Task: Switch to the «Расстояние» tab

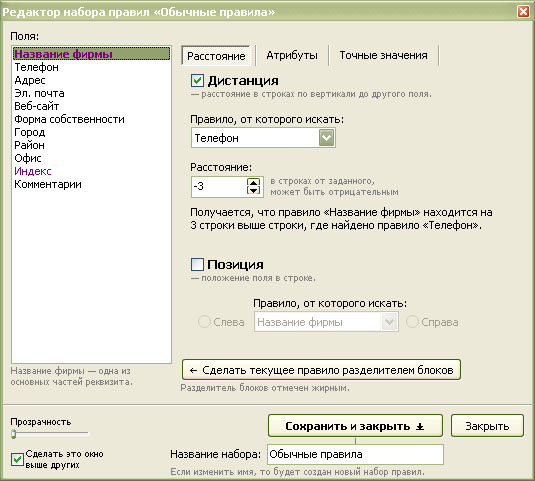Action: pos(216,56)
